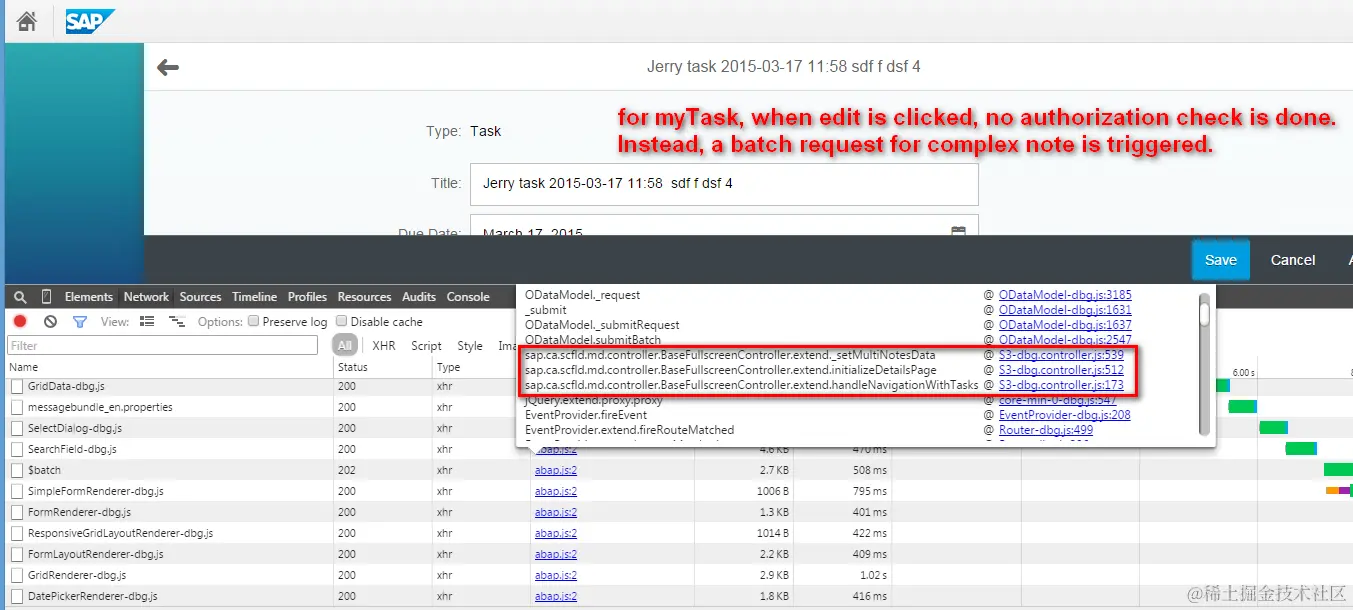Image resolution: width=1353 pixels, height=610 pixels.
Task: Select the All request type filter
Action: 345,345
